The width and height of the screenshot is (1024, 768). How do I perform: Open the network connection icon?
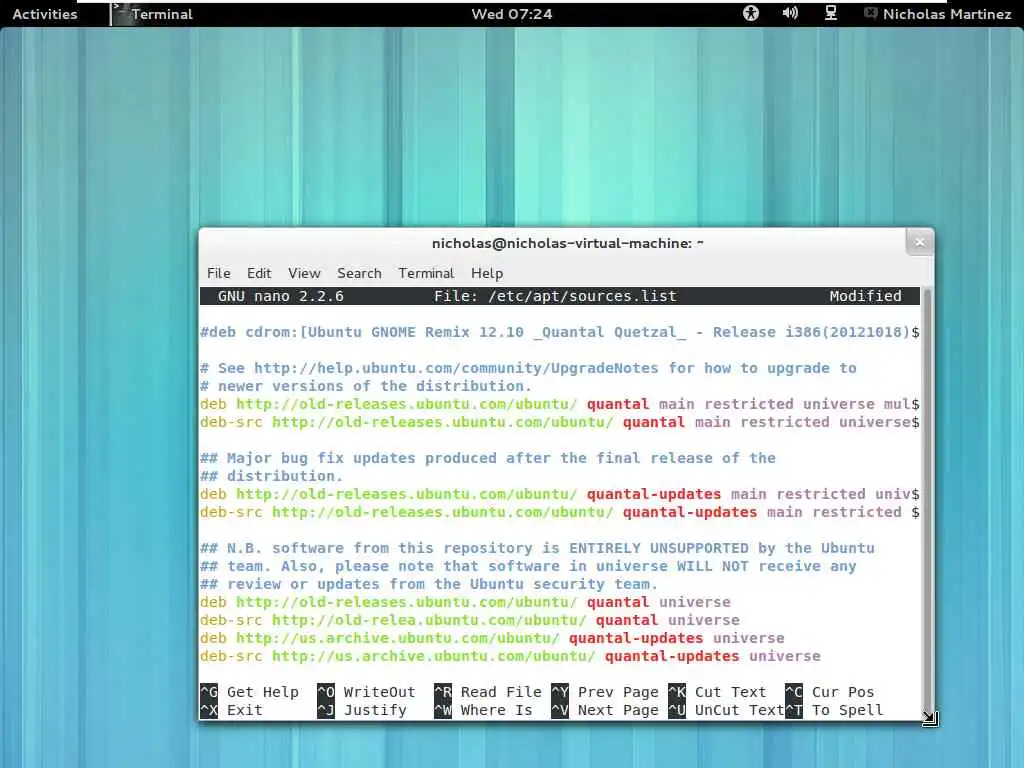(831, 13)
